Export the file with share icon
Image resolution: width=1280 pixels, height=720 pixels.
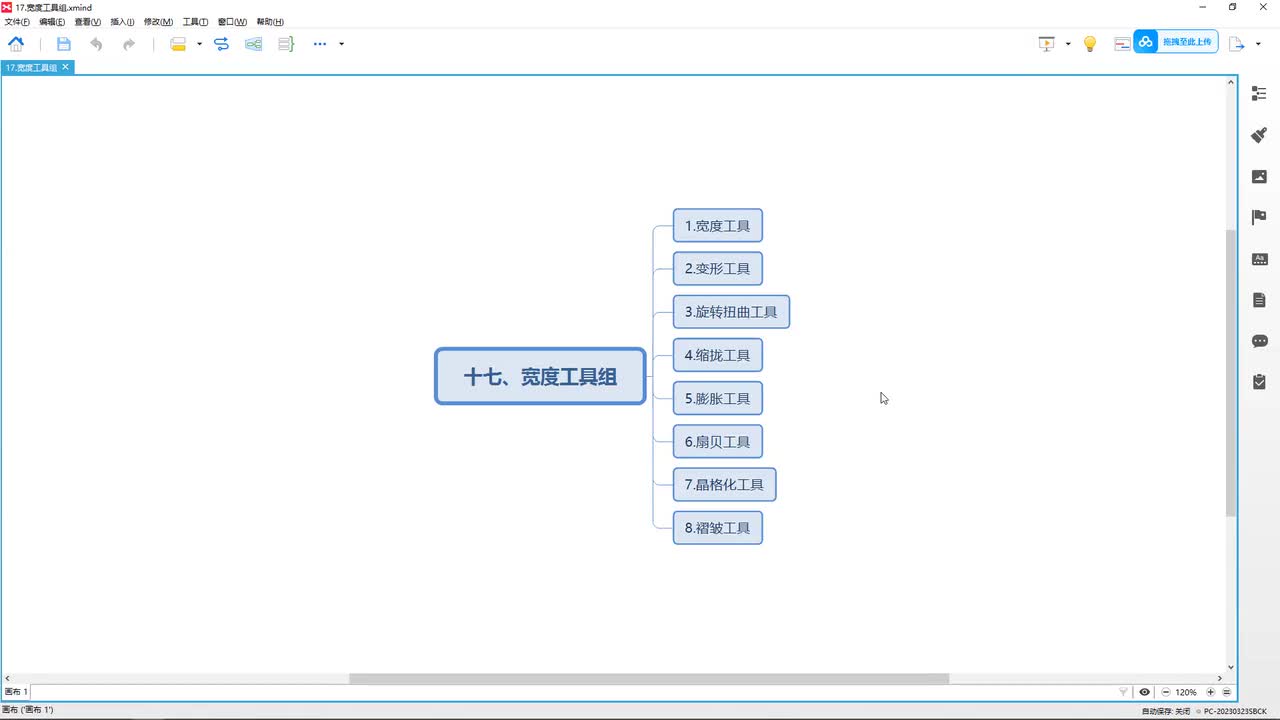pos(1237,44)
